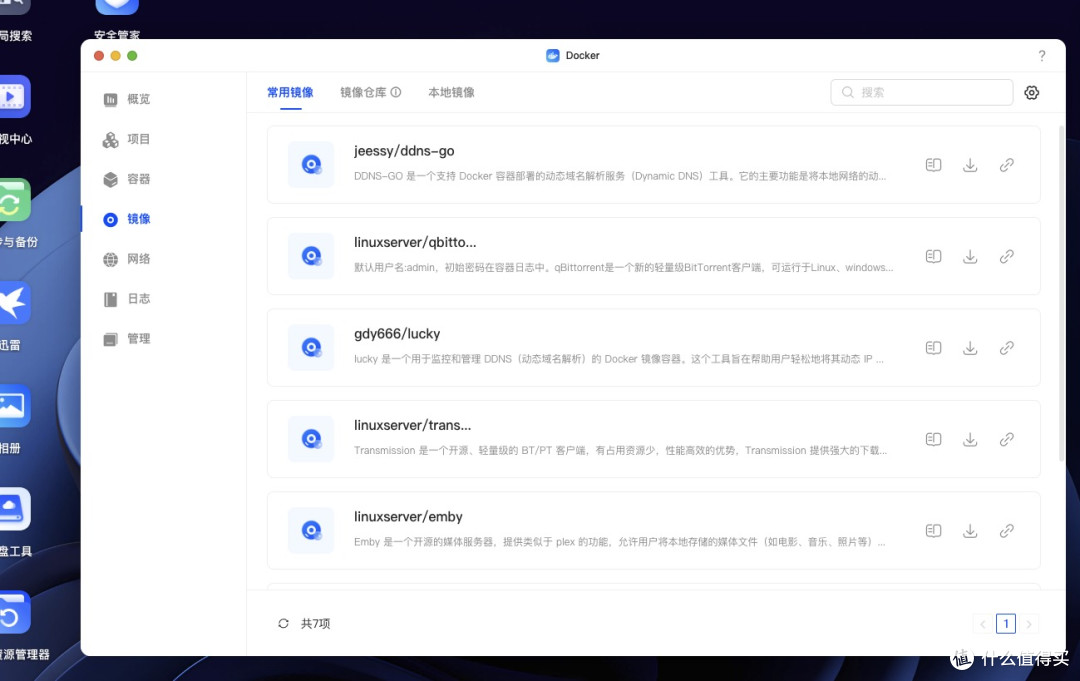
Task: Open the 项目 projects section in sidebar
Action: pyautogui.click(x=127, y=139)
